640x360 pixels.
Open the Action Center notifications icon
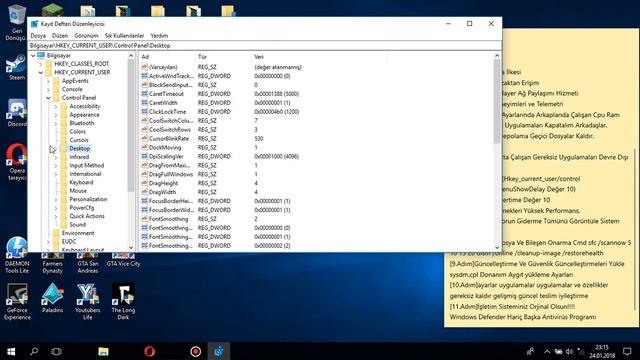pos(627,351)
